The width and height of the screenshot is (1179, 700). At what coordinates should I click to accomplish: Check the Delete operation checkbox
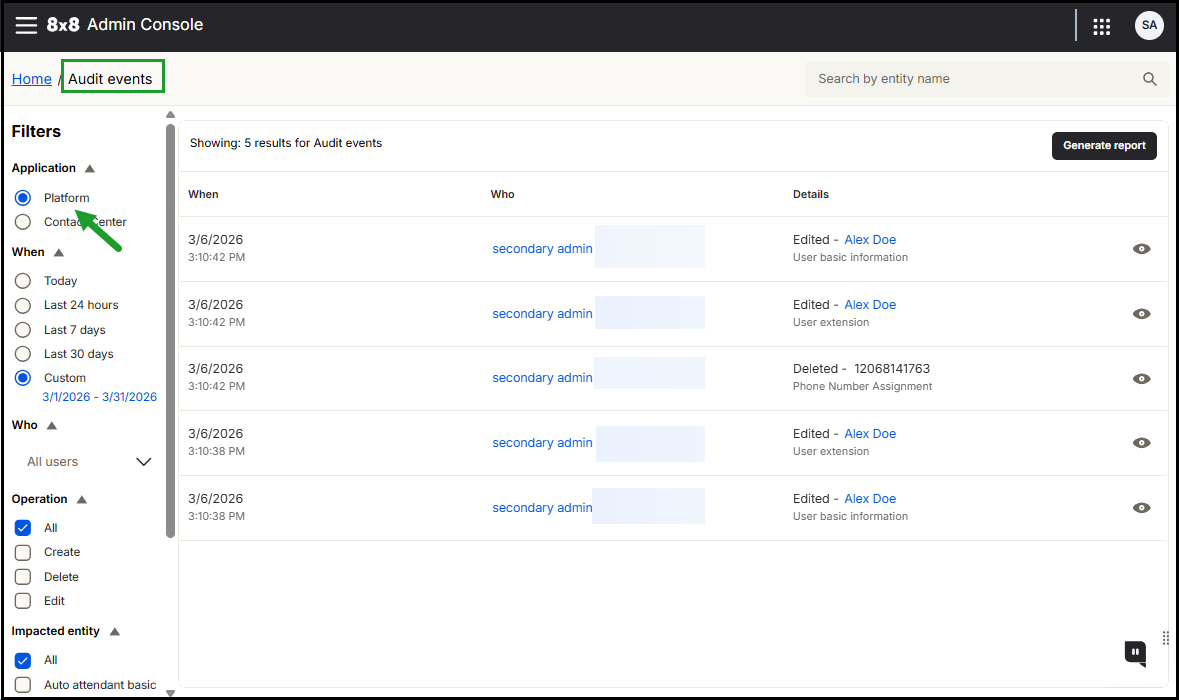click(x=23, y=577)
